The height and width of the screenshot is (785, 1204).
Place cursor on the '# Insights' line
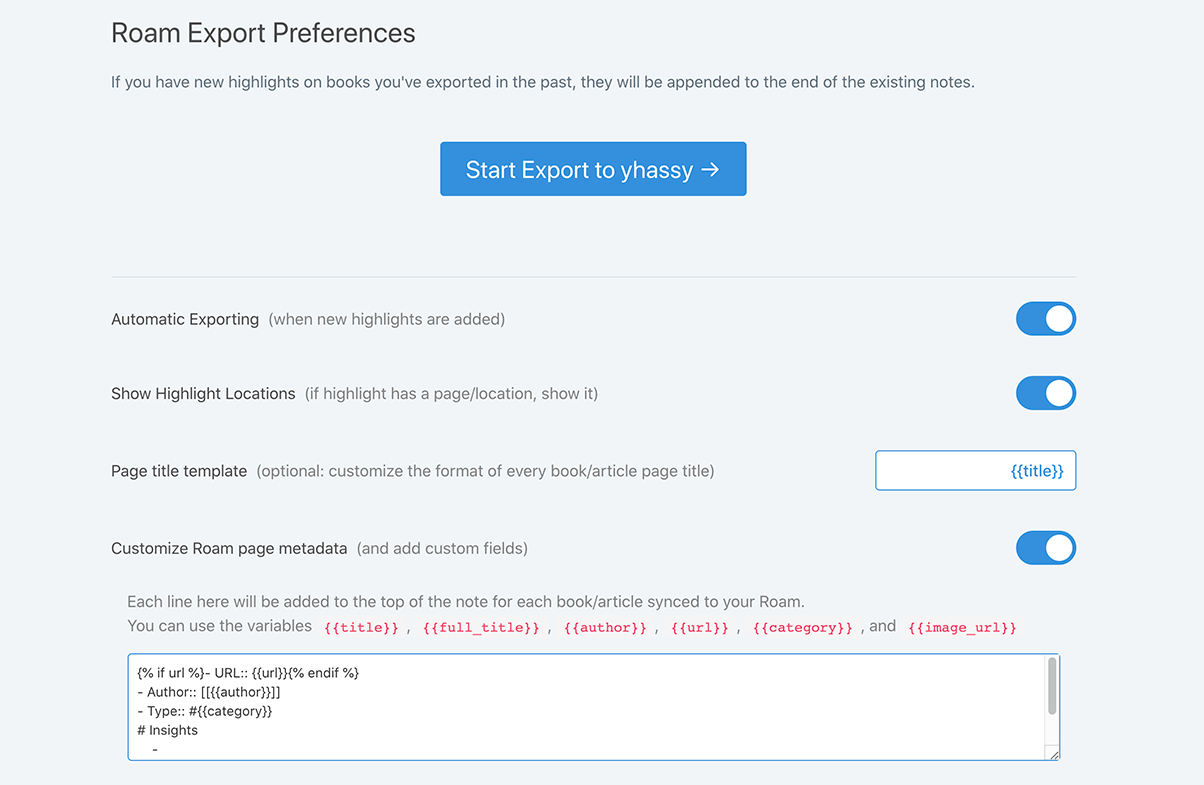(168, 730)
